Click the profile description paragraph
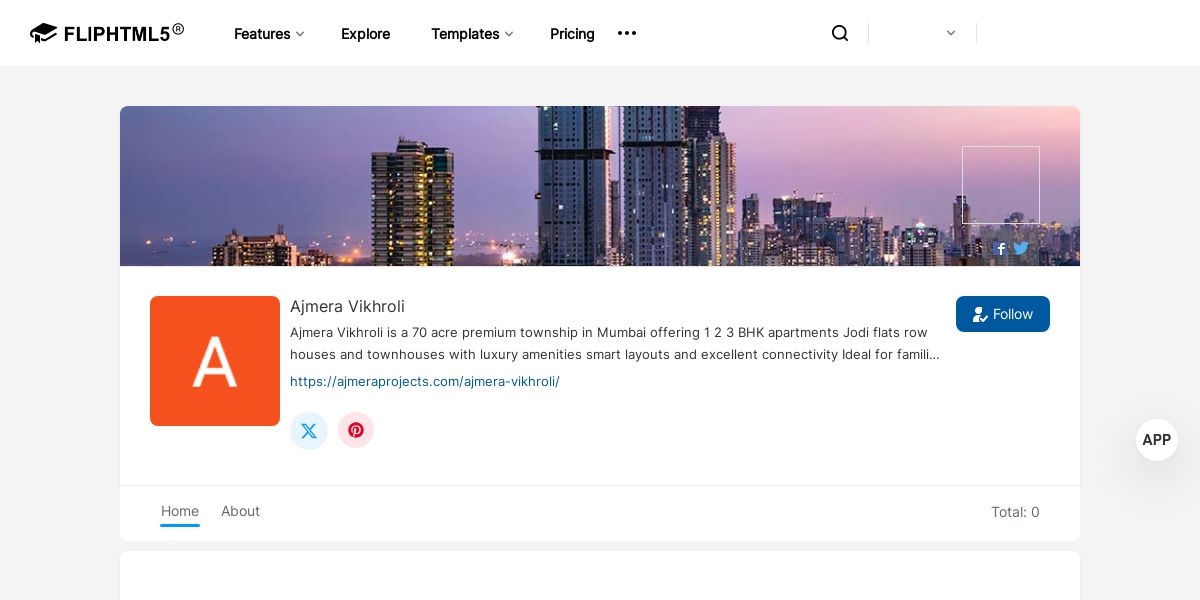This screenshot has height=600, width=1200. [615, 343]
